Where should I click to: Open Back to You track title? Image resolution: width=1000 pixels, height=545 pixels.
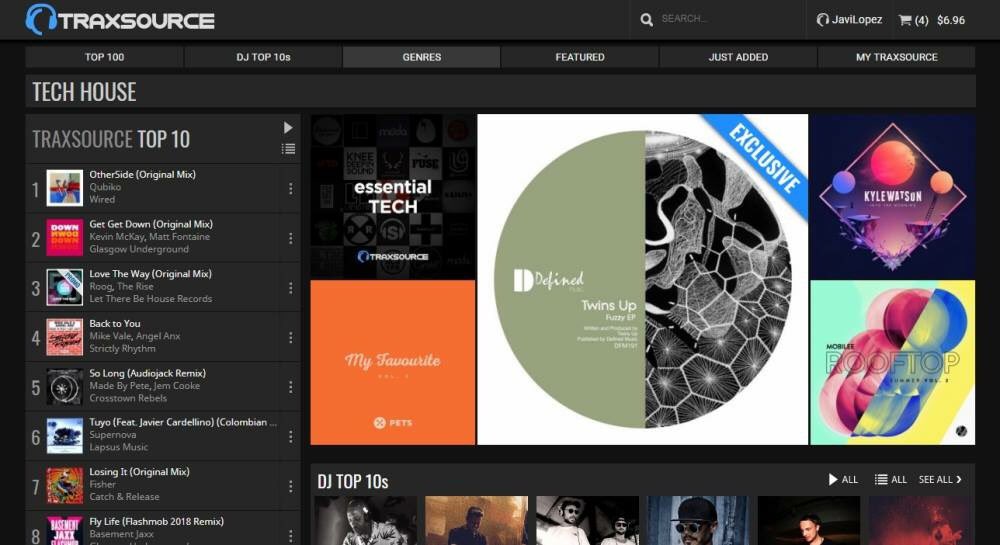point(115,323)
